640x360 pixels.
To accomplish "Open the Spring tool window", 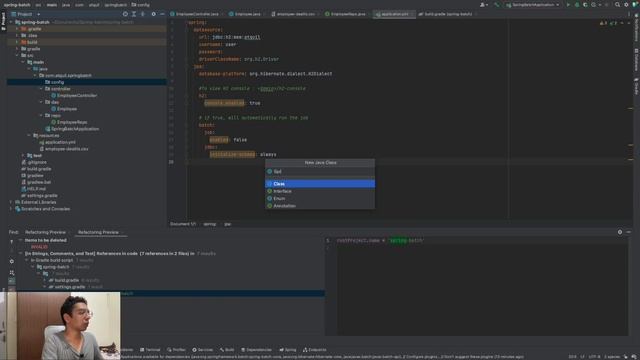I will click(x=288, y=350).
